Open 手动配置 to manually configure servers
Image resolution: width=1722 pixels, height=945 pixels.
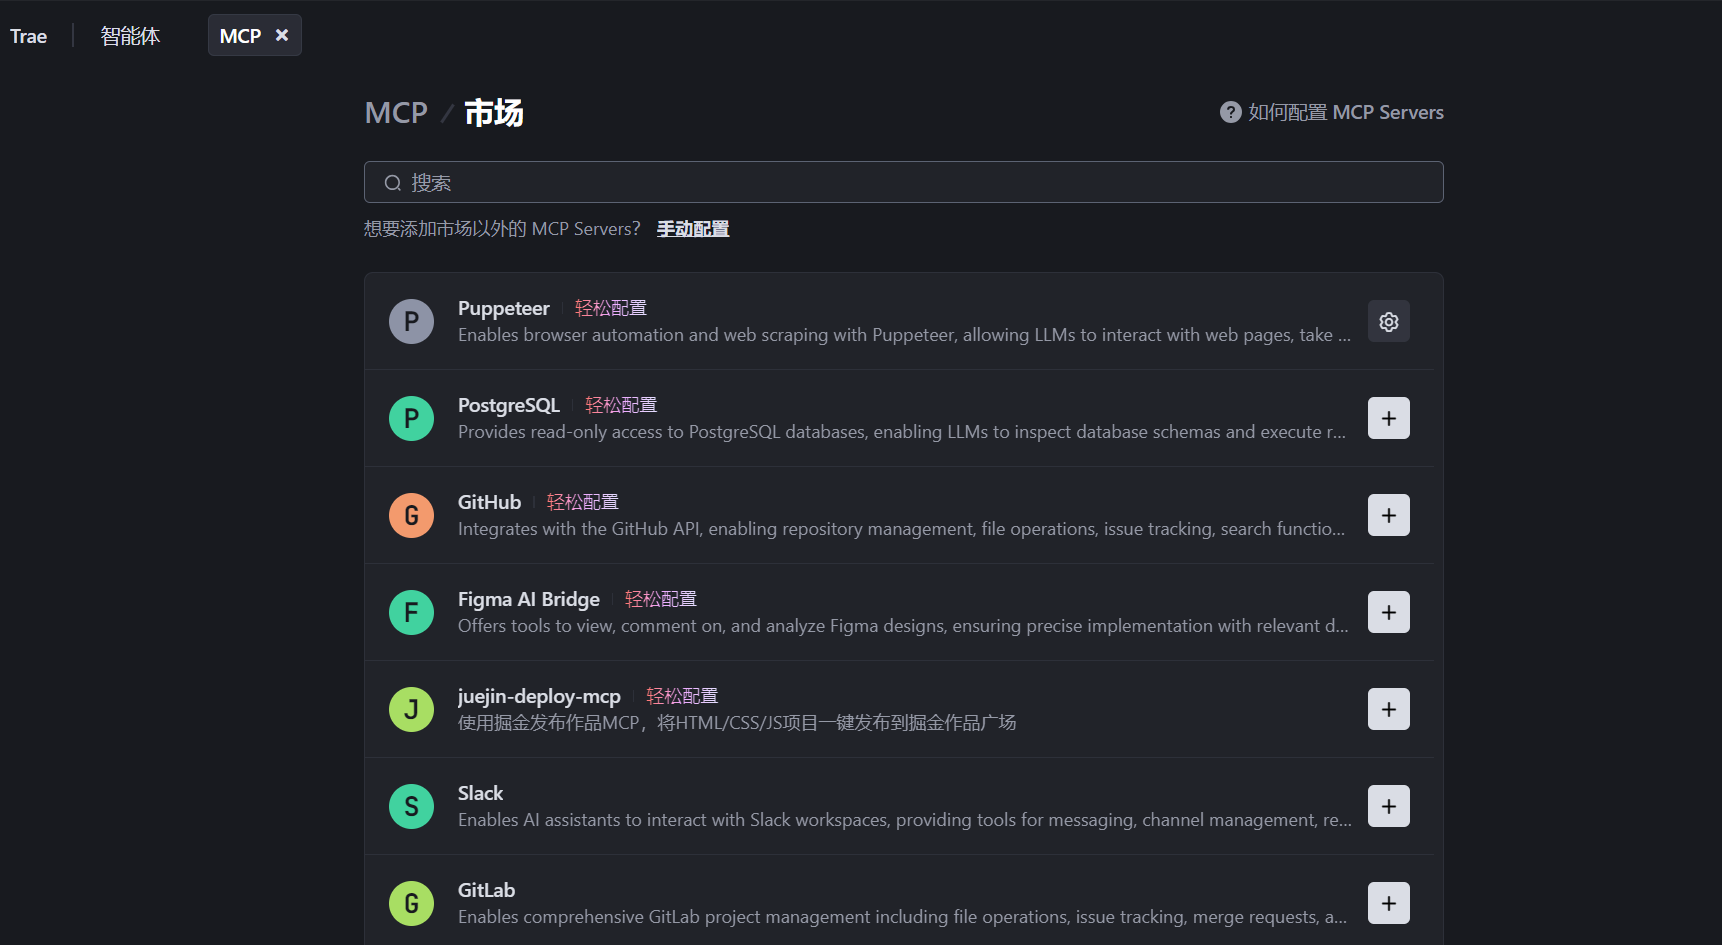[692, 228]
